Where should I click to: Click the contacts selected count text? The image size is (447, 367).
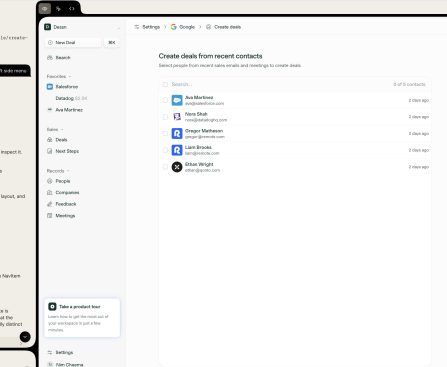(409, 84)
